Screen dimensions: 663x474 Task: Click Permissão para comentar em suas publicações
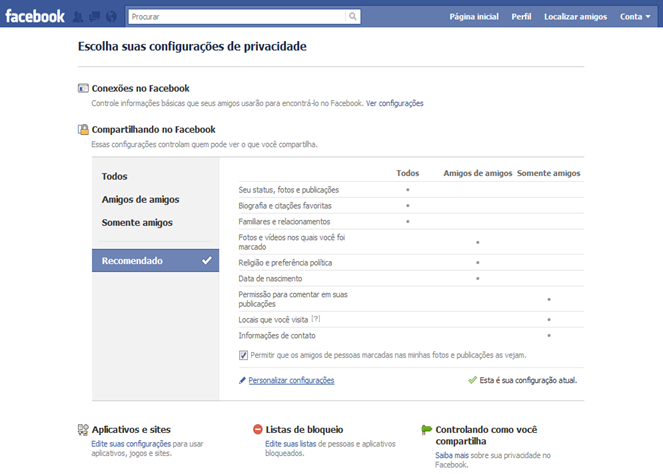[411, 299]
